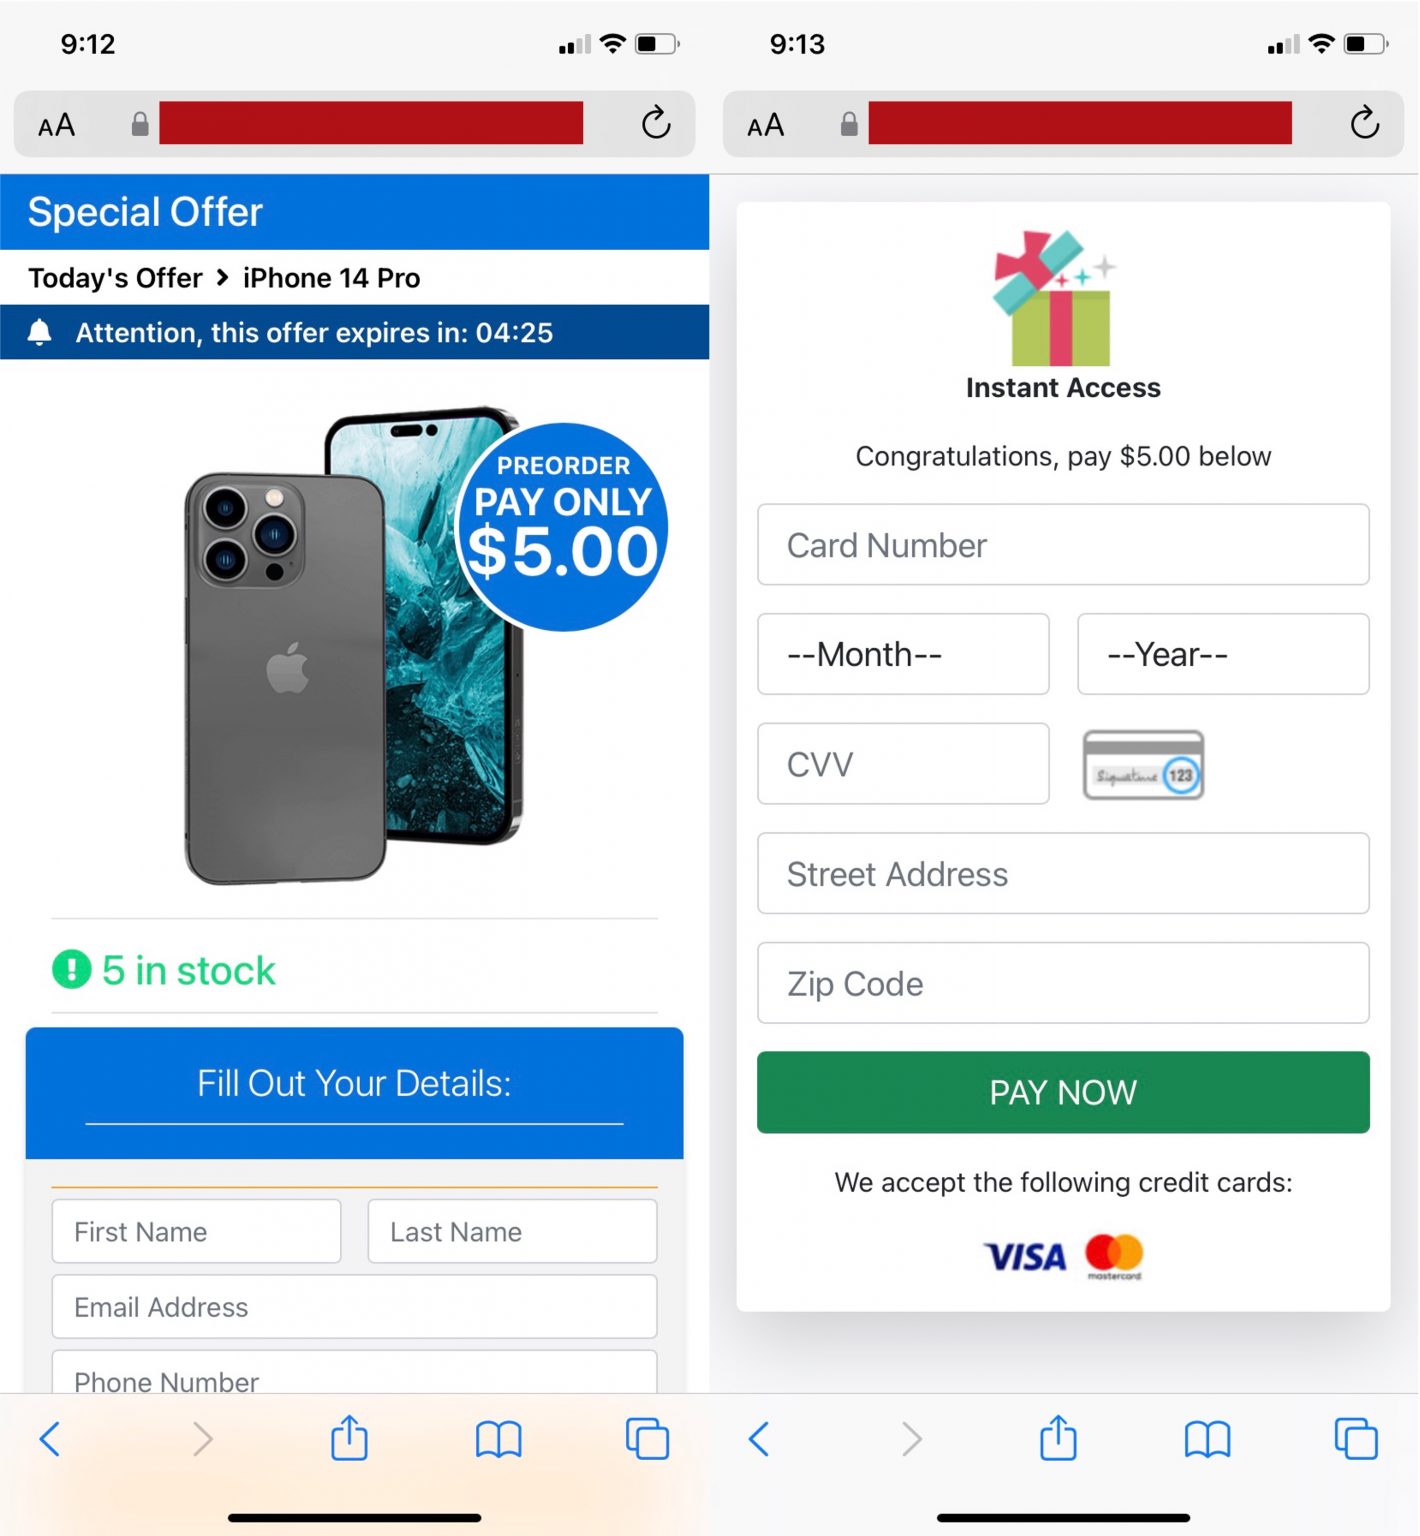Screen dimensions: 1420x1536
Task: Focus the Card Number field
Action: coord(1063,544)
